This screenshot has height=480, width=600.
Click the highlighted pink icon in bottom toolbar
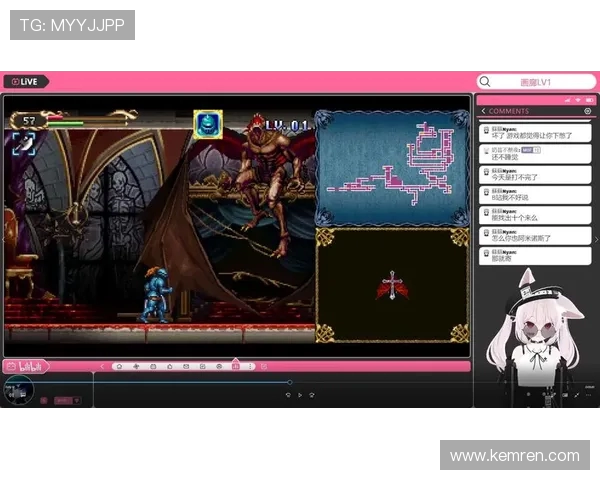pyautogui.click(x=235, y=366)
